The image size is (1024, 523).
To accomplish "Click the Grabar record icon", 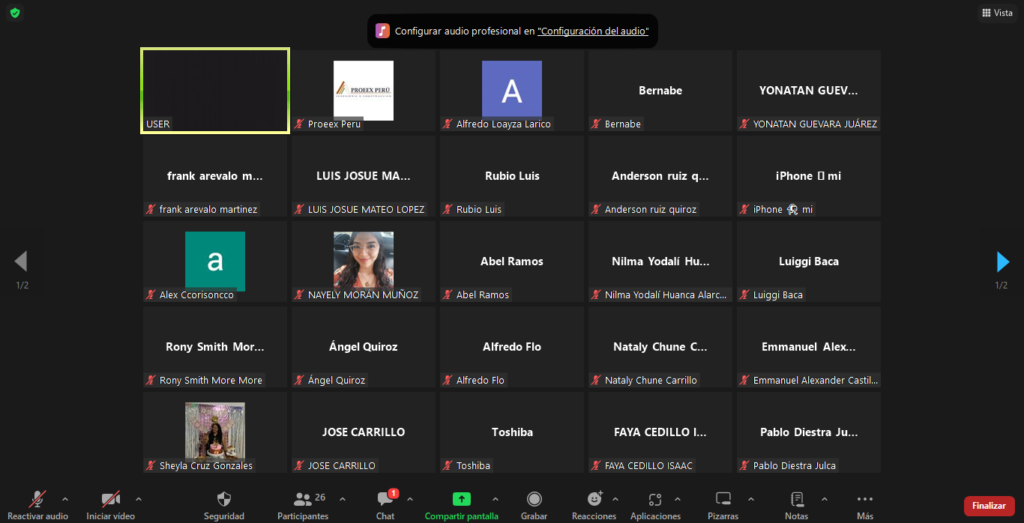I will click(534, 499).
